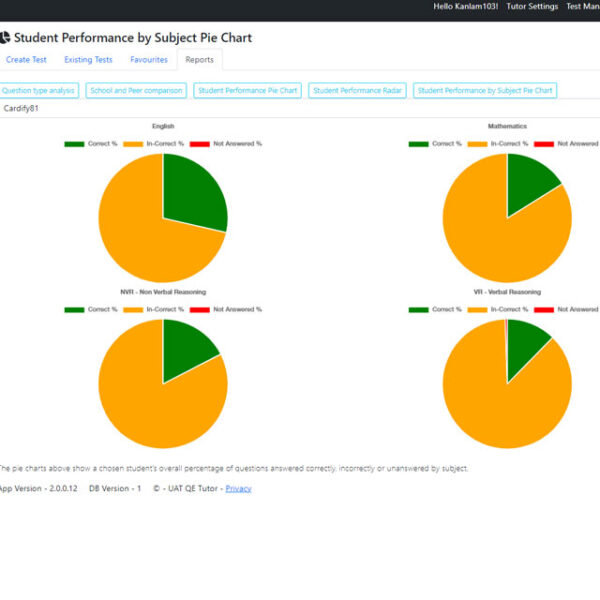Image resolution: width=600 pixels, height=600 pixels.
Task: Open the Create Test tab
Action: tap(26, 60)
